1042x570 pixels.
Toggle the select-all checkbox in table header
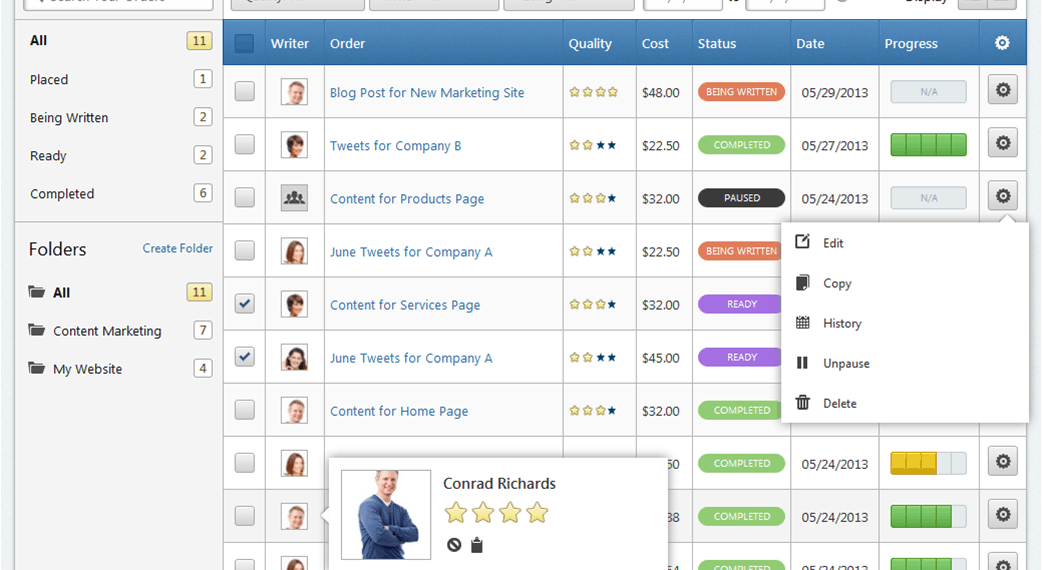point(244,43)
